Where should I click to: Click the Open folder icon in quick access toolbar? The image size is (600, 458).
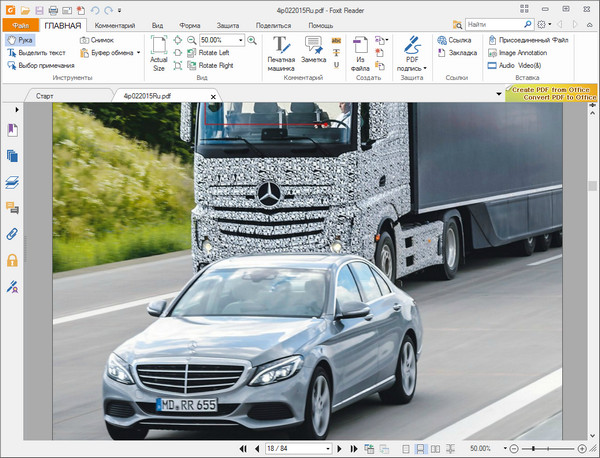coord(25,10)
